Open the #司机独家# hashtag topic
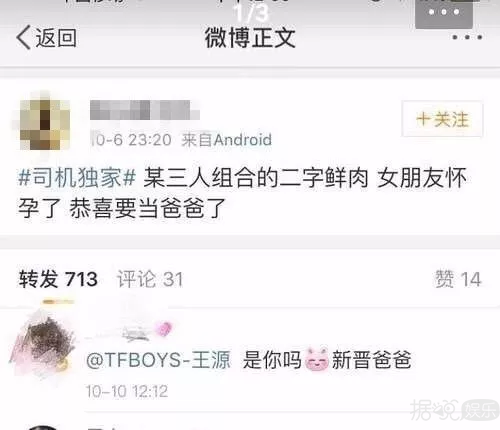The image size is (500, 430). tap(77, 178)
